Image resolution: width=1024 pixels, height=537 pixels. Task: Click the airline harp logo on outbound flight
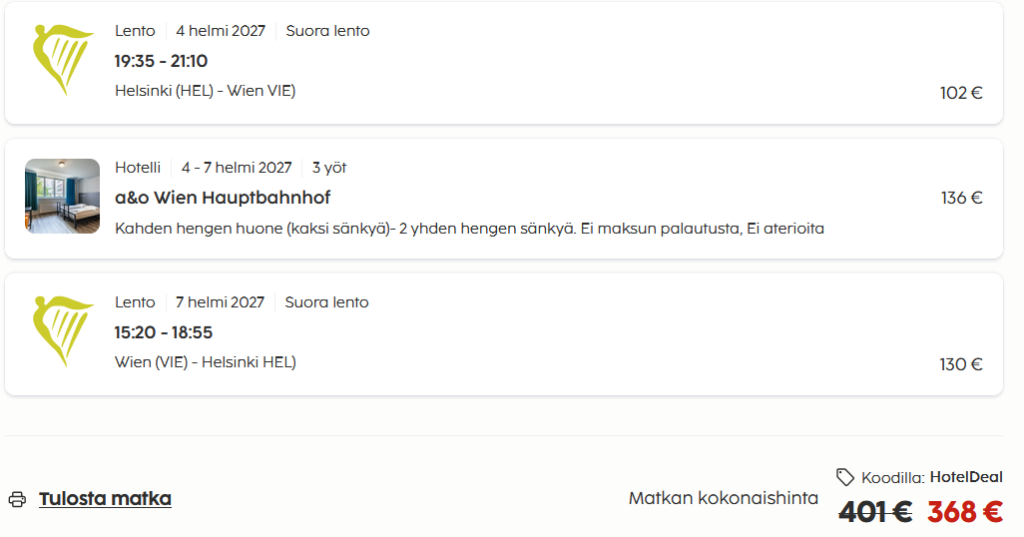tap(63, 59)
